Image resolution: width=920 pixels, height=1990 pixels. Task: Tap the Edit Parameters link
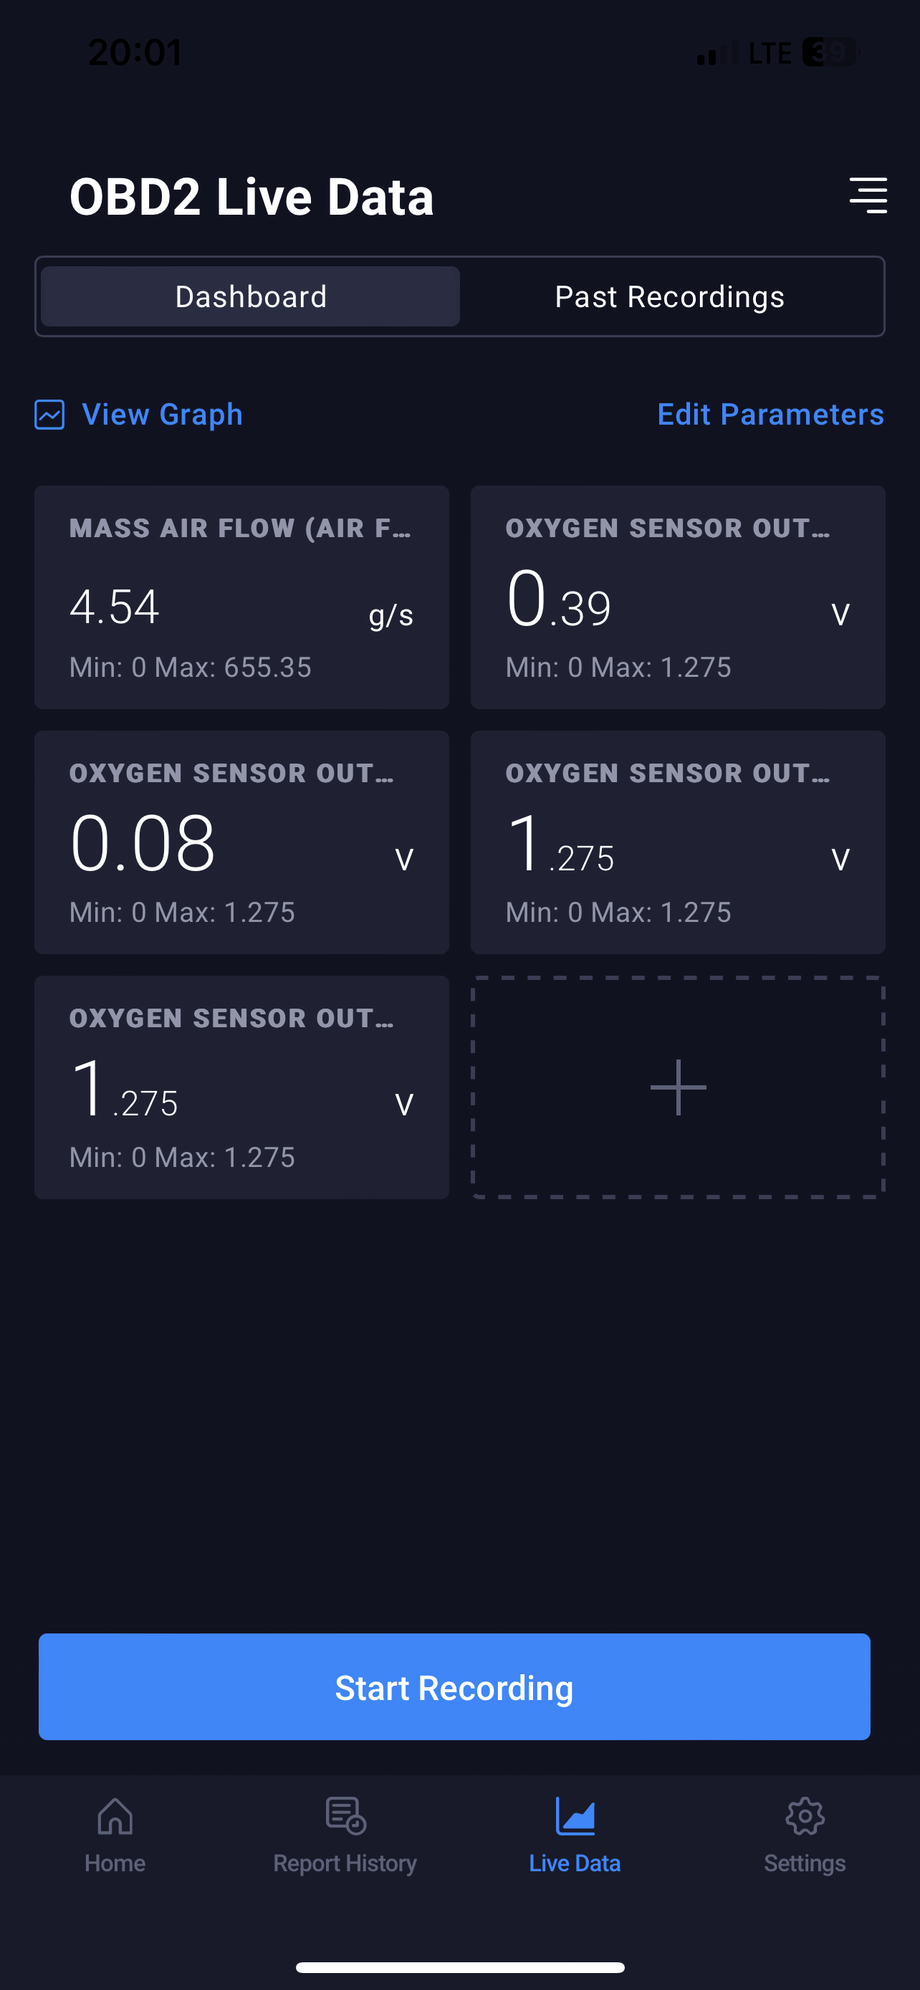[x=770, y=415]
